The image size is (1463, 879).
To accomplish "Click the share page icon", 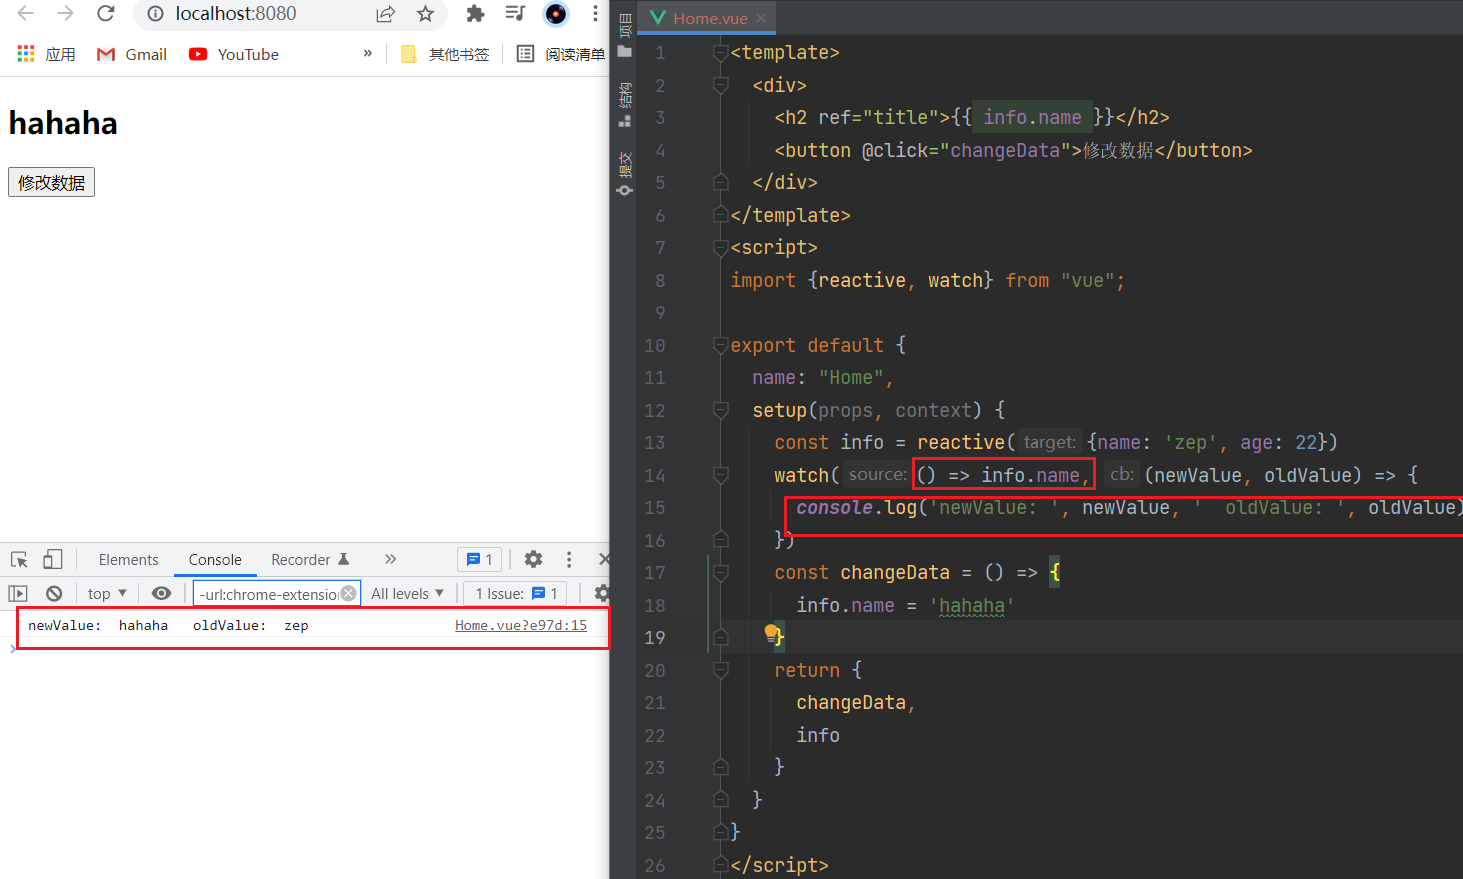I will 385,14.
